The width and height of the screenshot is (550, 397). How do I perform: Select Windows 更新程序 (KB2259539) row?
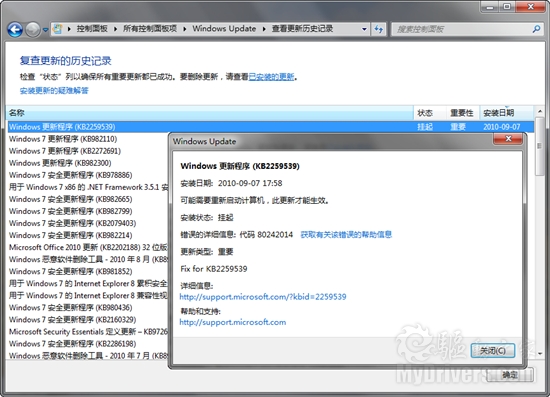tap(270, 127)
